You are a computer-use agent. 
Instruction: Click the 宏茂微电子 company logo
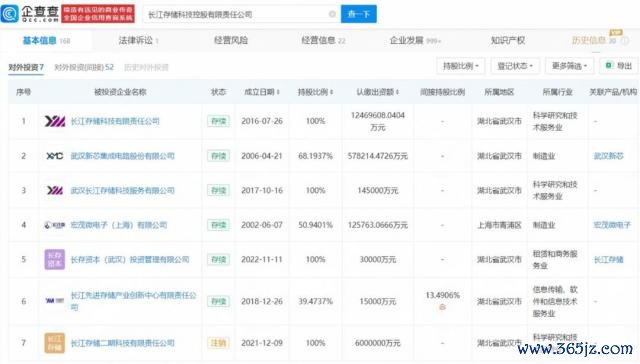pyautogui.click(x=55, y=225)
